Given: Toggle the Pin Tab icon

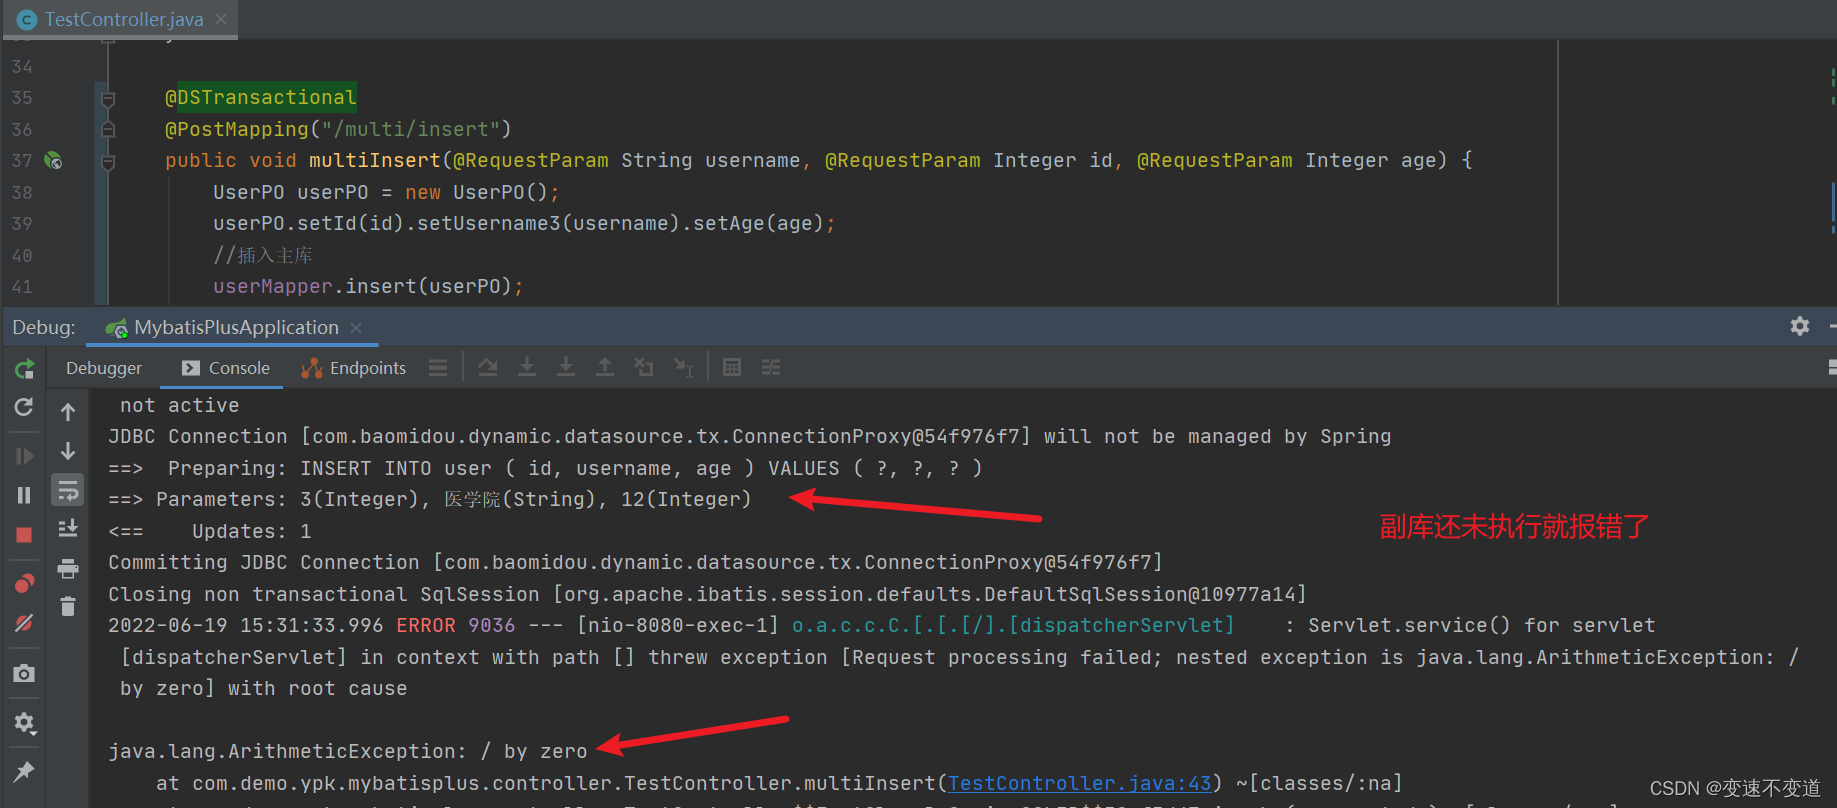Looking at the screenshot, I should [x=24, y=771].
